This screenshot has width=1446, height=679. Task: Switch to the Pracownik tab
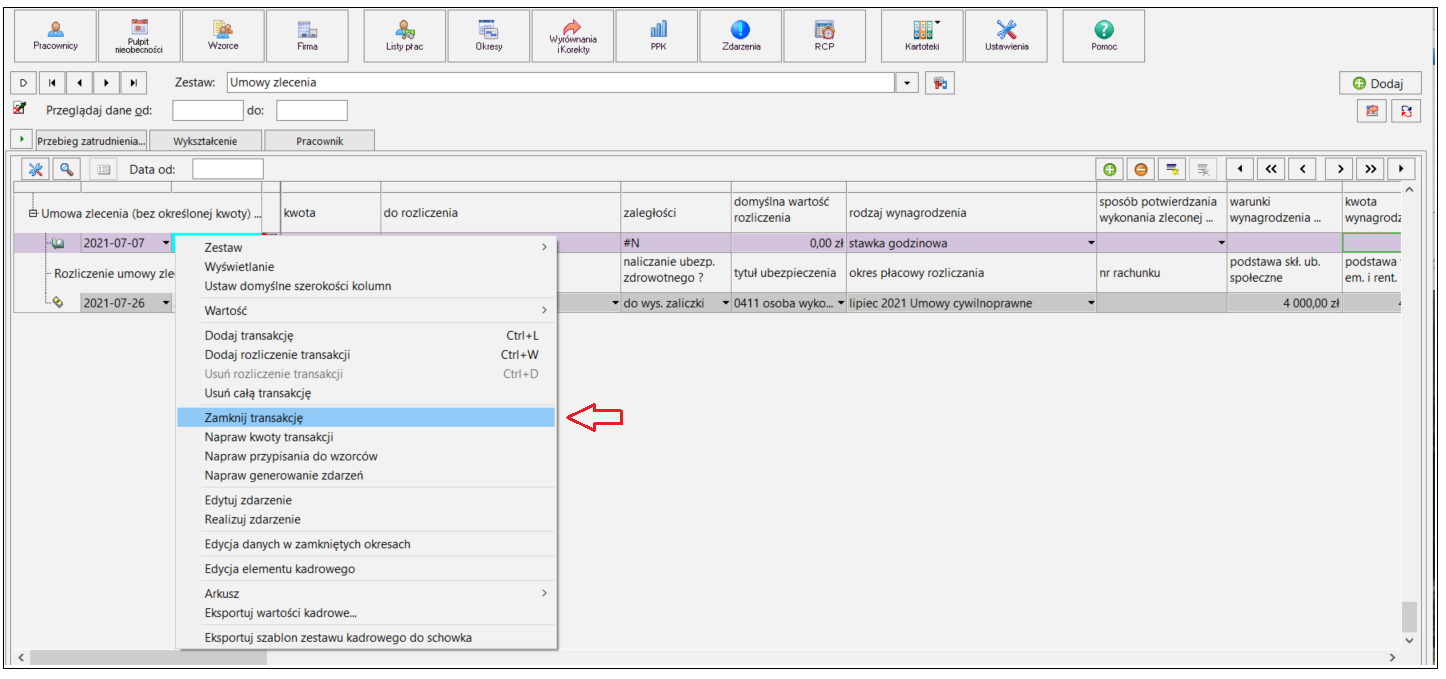tap(320, 141)
